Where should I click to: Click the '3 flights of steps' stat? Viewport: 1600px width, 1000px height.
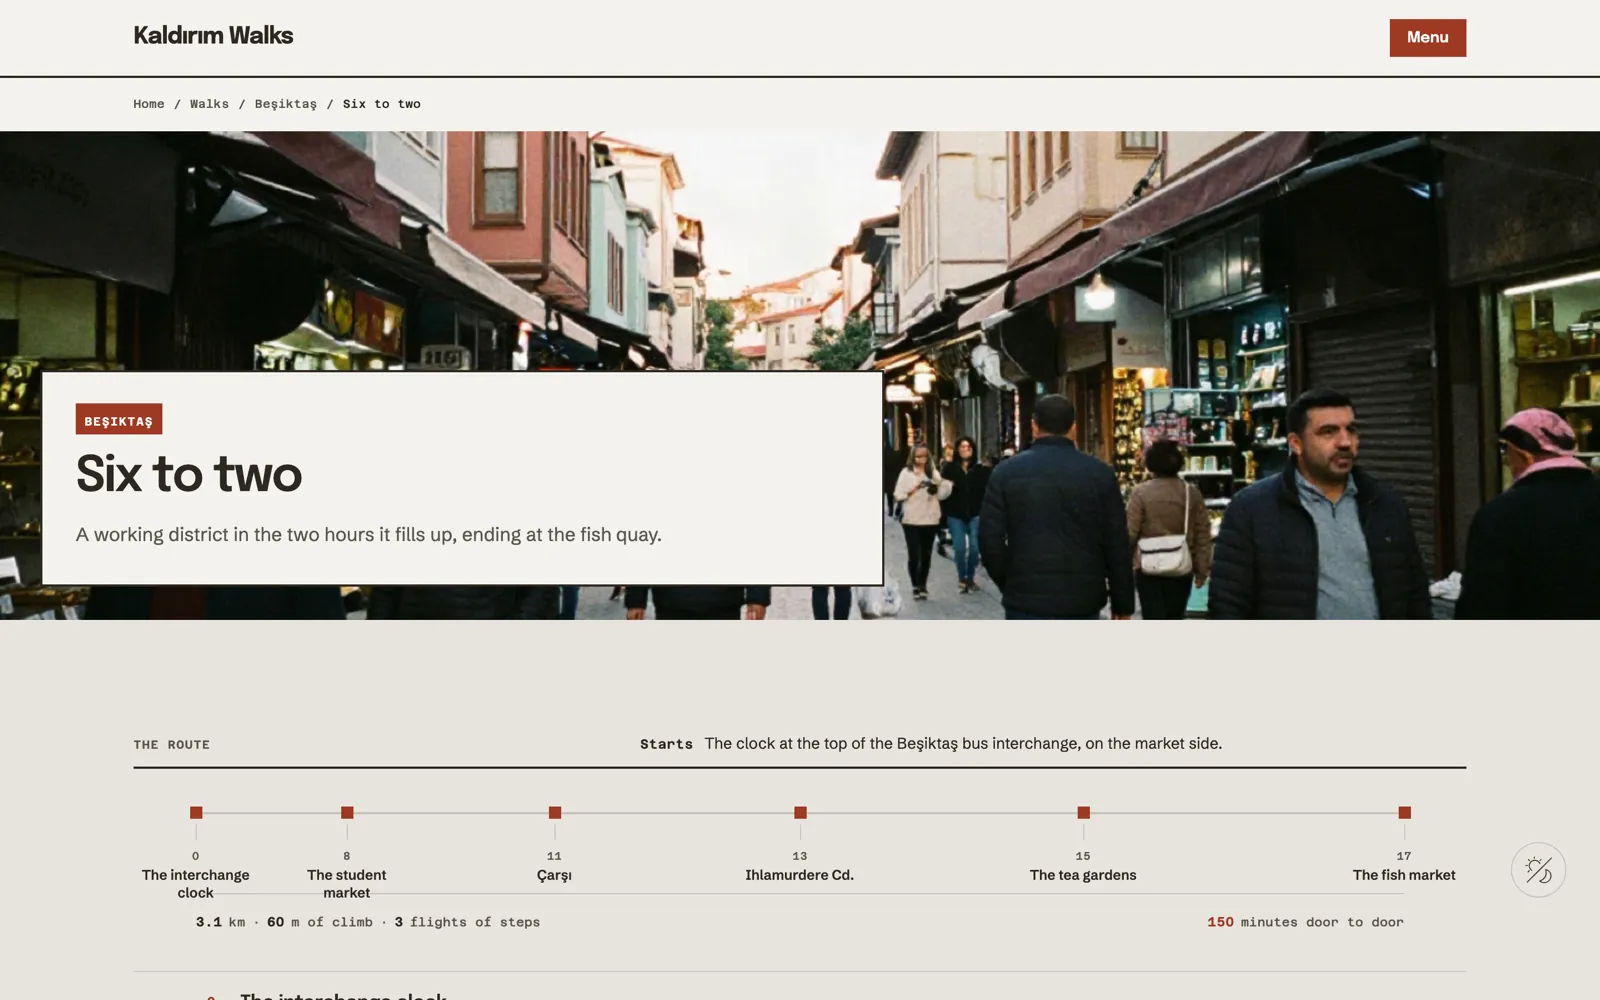tap(467, 922)
